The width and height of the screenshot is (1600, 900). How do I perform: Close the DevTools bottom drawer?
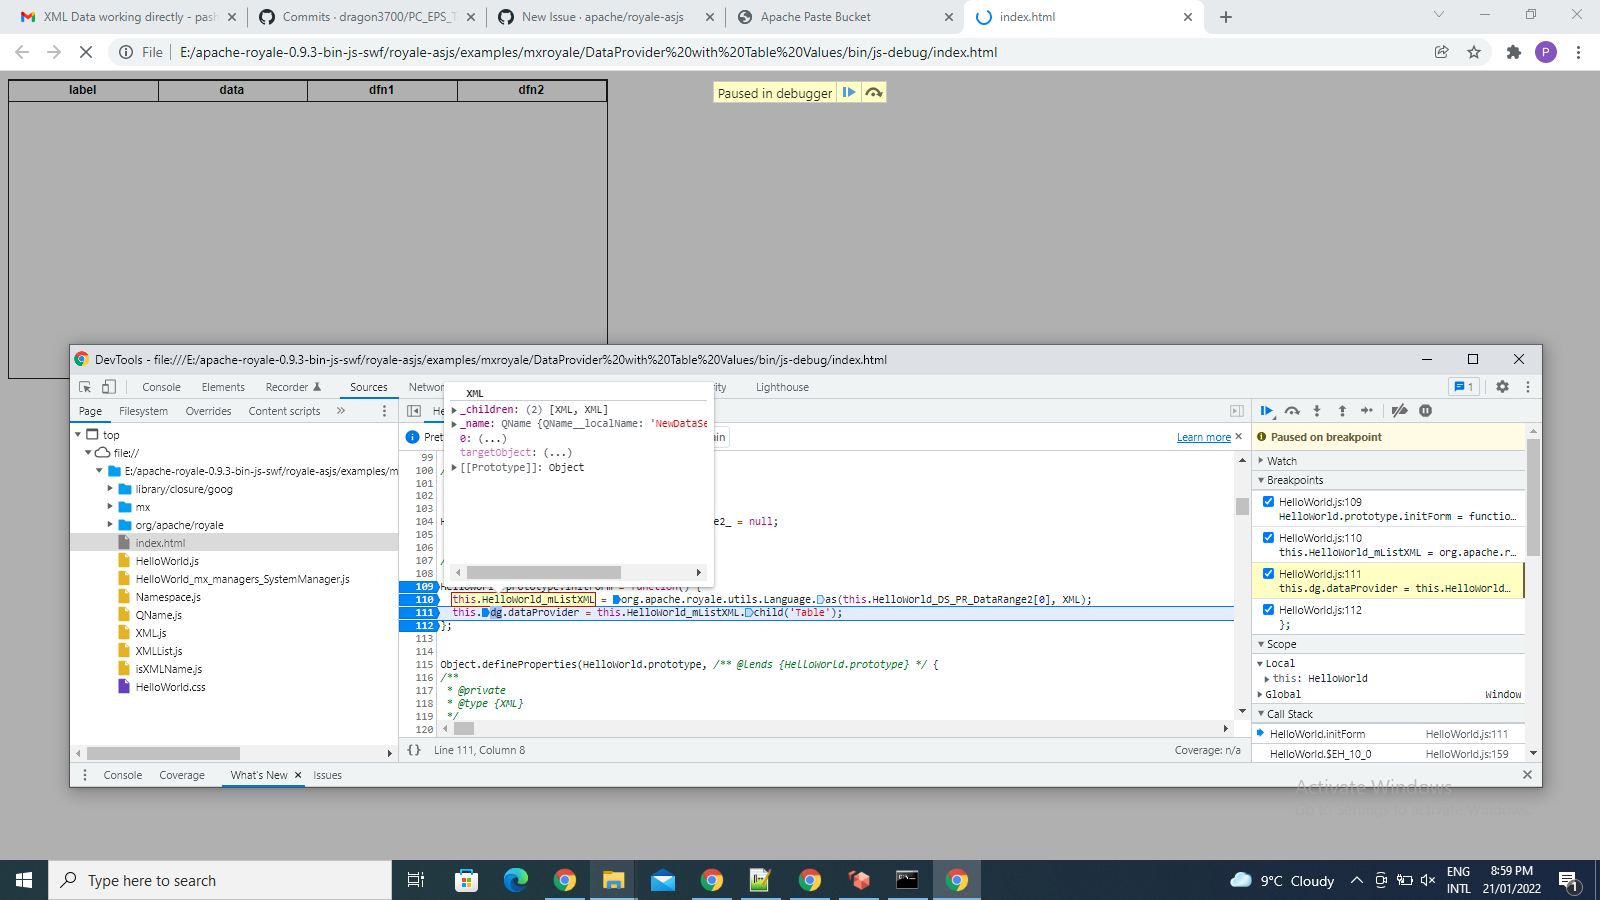(1527, 775)
